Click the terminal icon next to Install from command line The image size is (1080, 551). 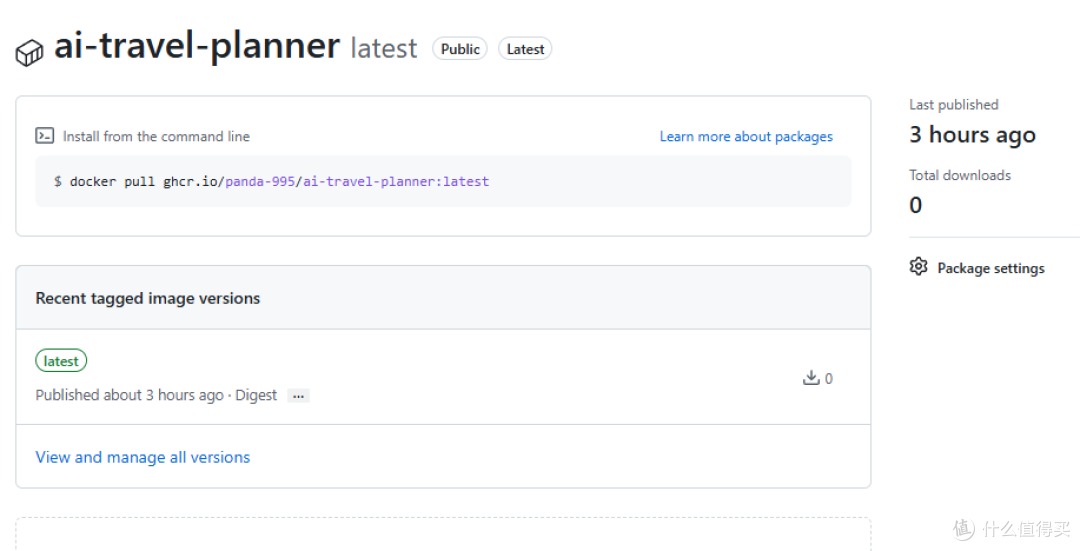(45, 136)
